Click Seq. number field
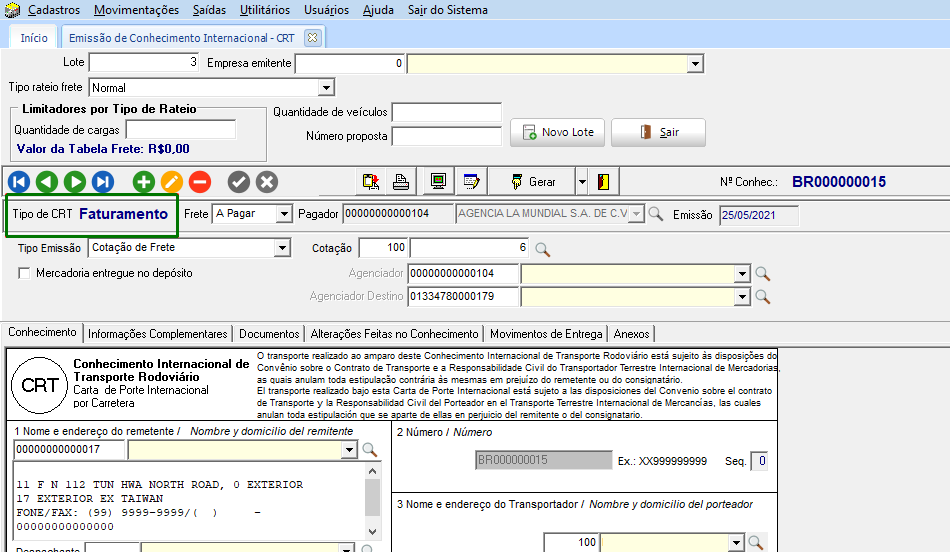 [x=760, y=461]
